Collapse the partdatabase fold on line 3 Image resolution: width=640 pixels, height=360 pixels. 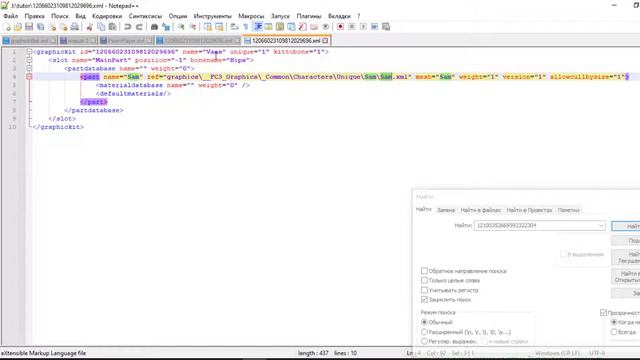(x=29, y=68)
